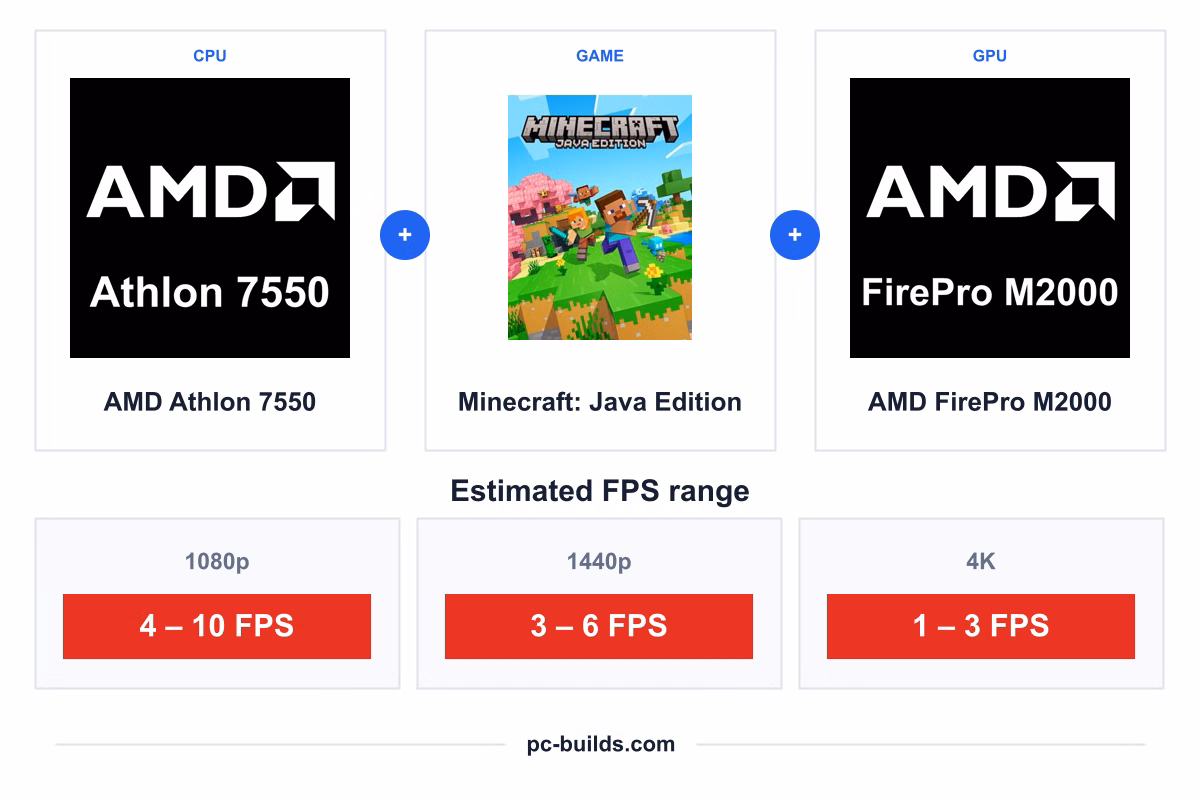The width and height of the screenshot is (1200, 800).
Task: Open the Minecraft: Java Edition title link
Action: 600,402
